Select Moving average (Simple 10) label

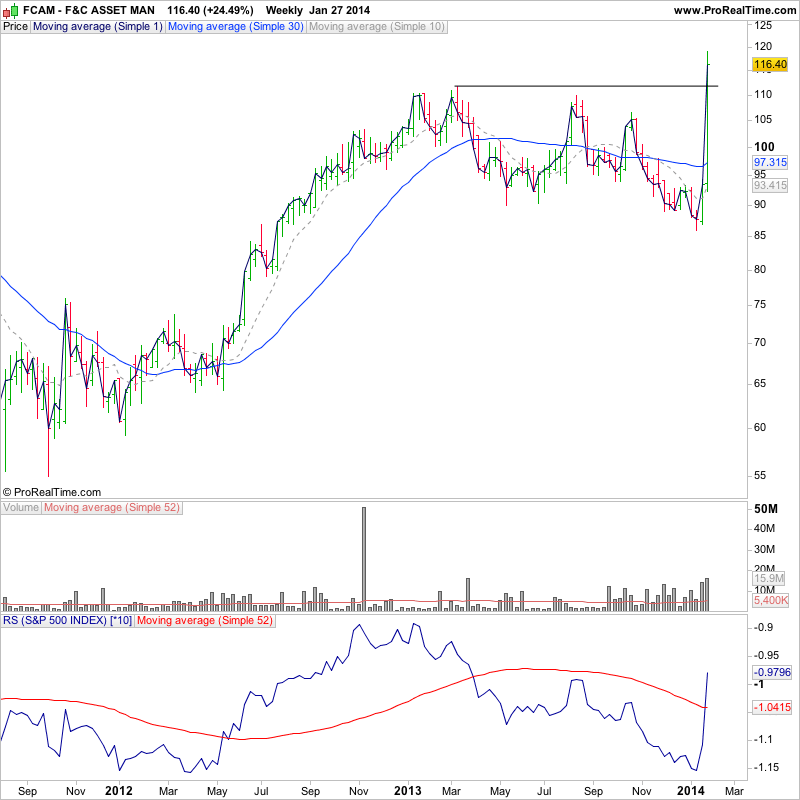377,27
